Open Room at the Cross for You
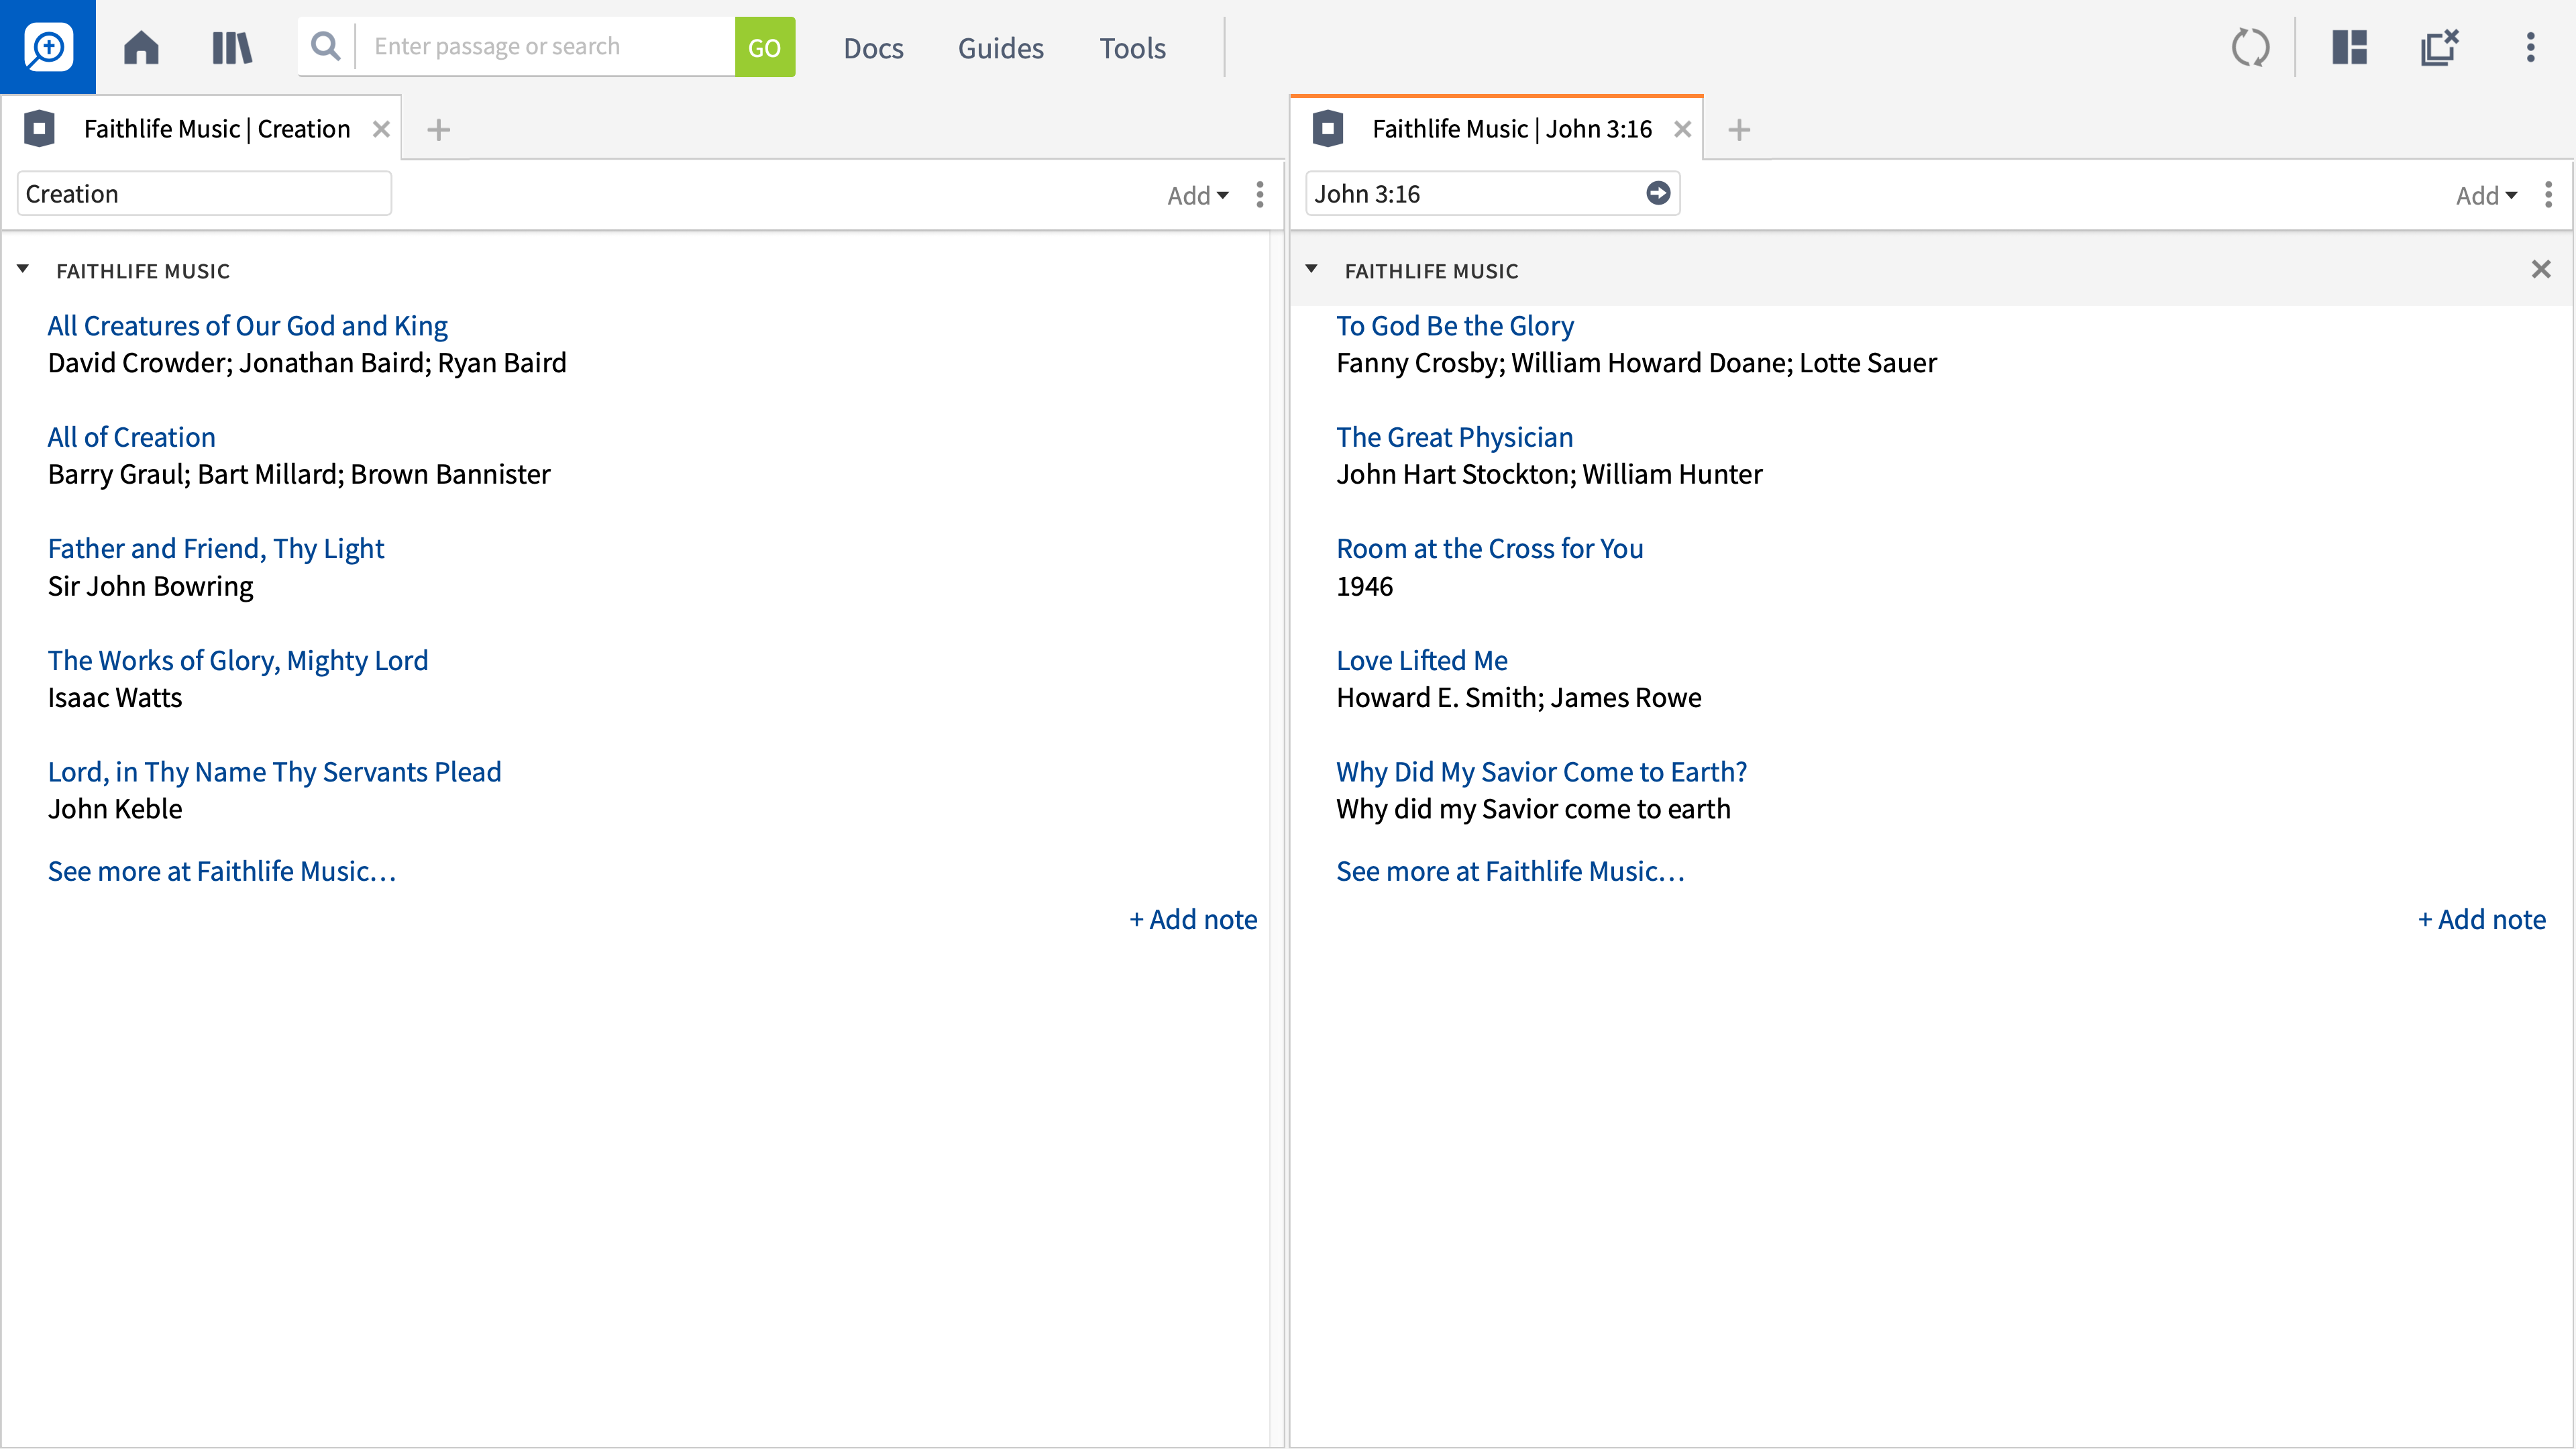2576x1449 pixels. 1490,549
